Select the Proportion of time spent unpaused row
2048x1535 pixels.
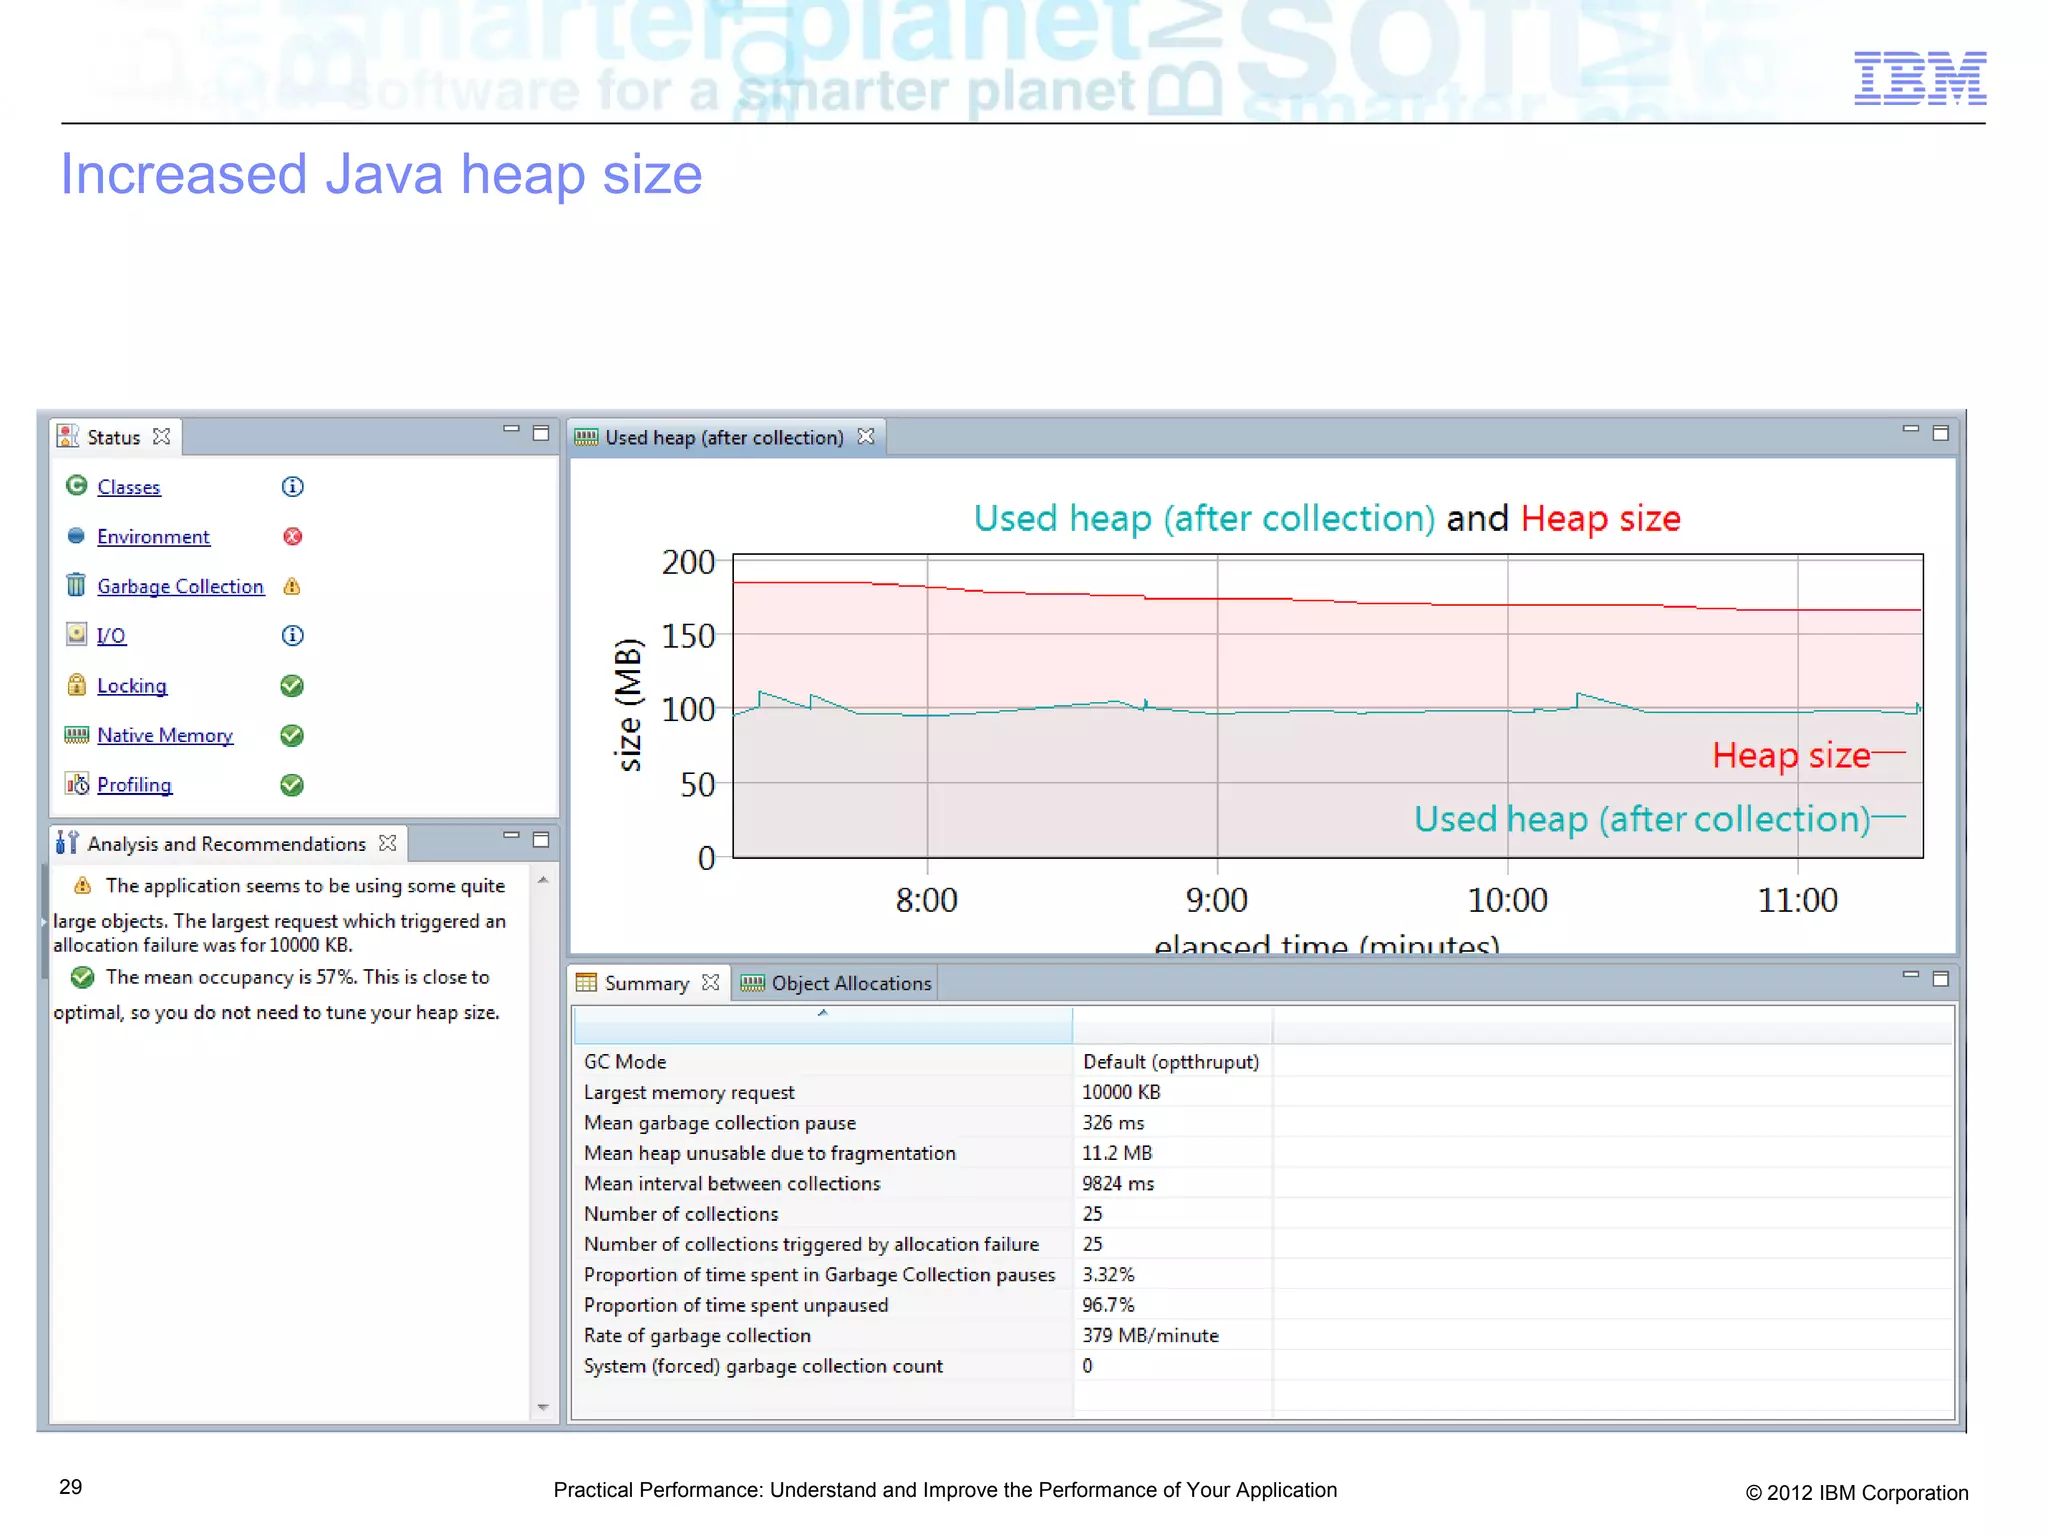(1262, 1305)
